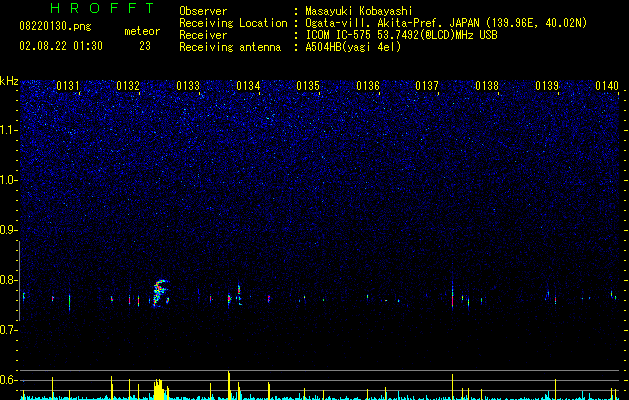Image resolution: width=629 pixels, height=400 pixels.
Task: Click the Observer field label
Action: point(203,11)
